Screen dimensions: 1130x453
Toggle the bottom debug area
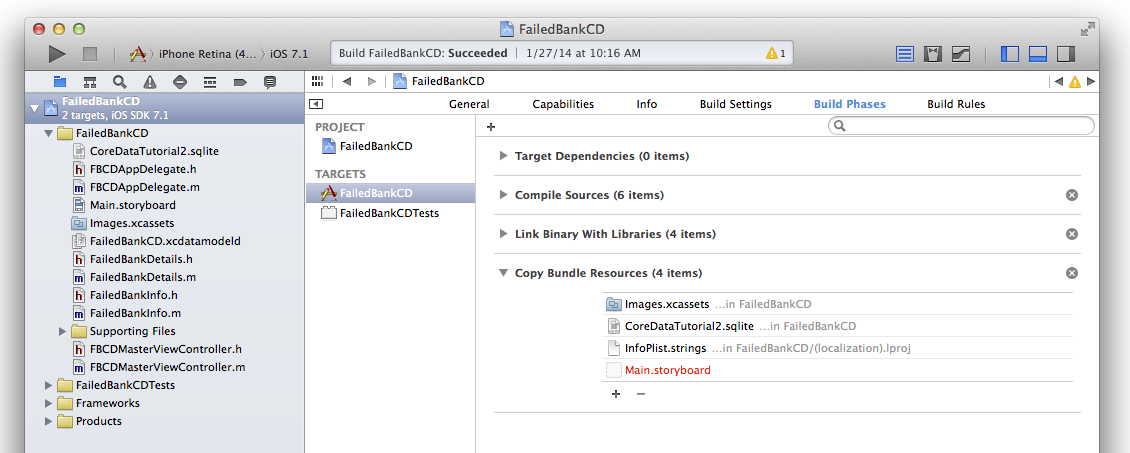tap(1038, 53)
